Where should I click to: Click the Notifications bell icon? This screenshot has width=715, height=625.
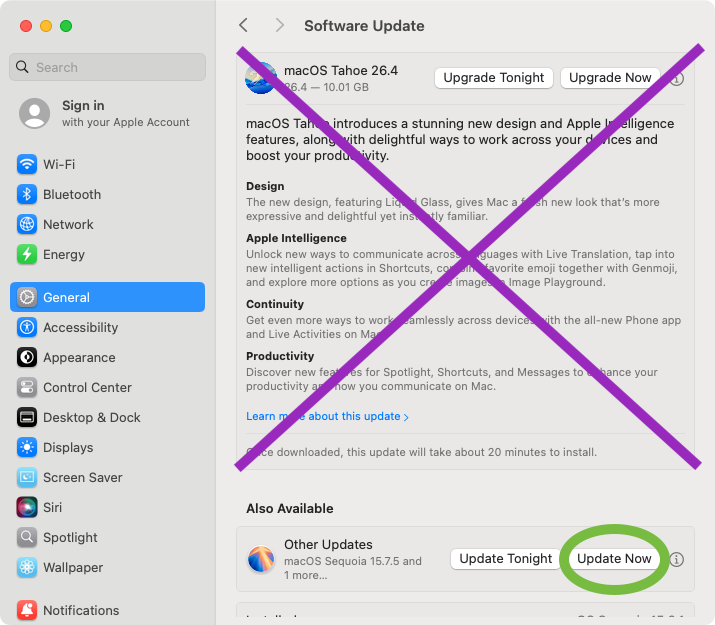[x=27, y=610]
